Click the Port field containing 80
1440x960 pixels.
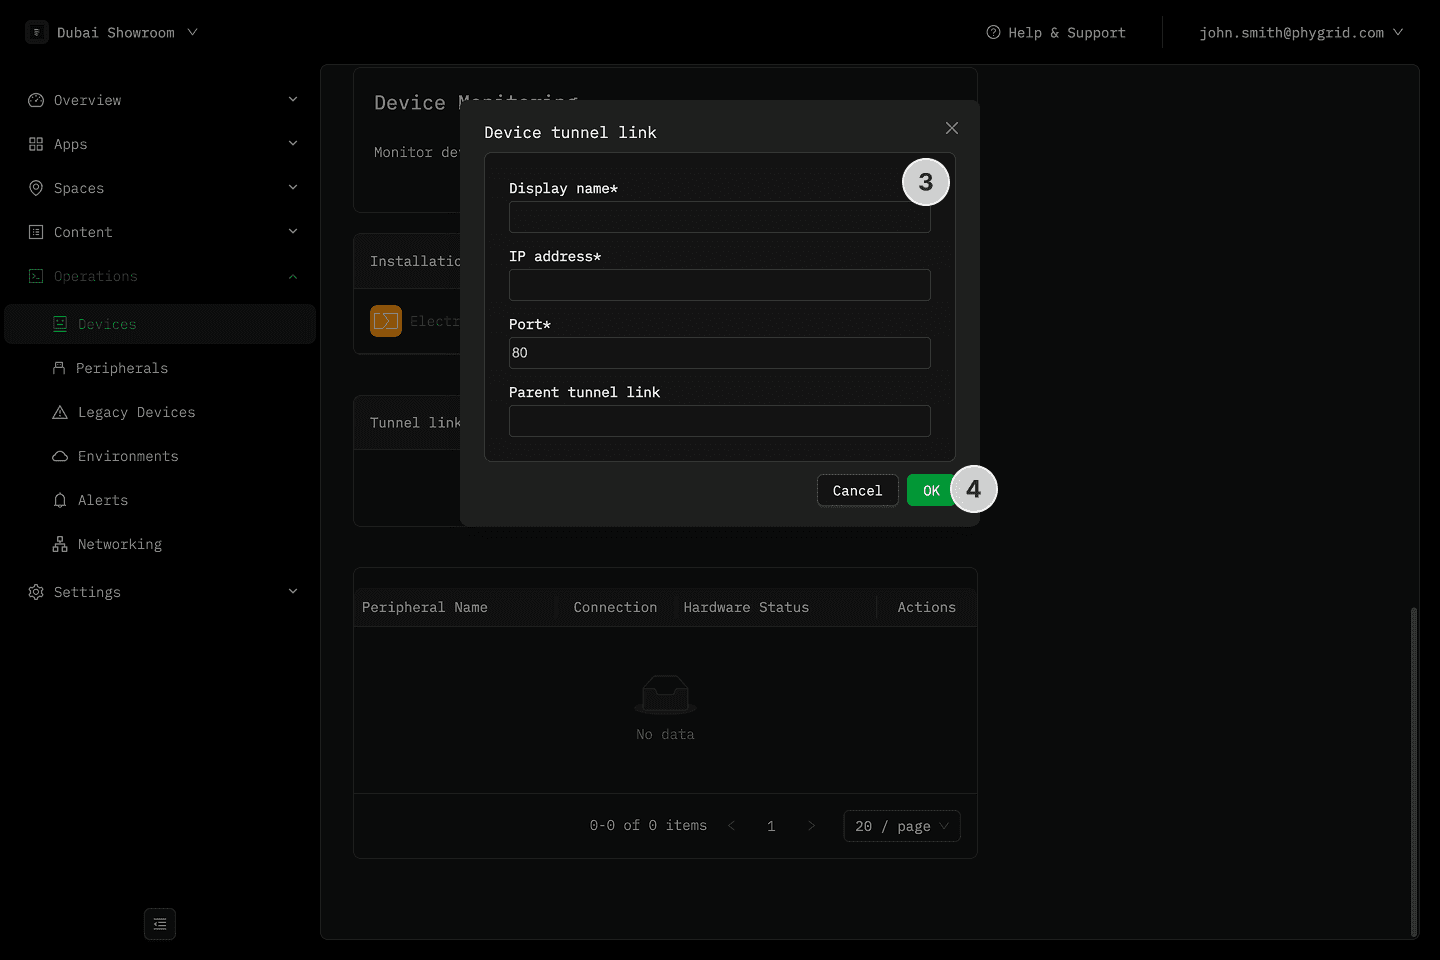point(720,353)
